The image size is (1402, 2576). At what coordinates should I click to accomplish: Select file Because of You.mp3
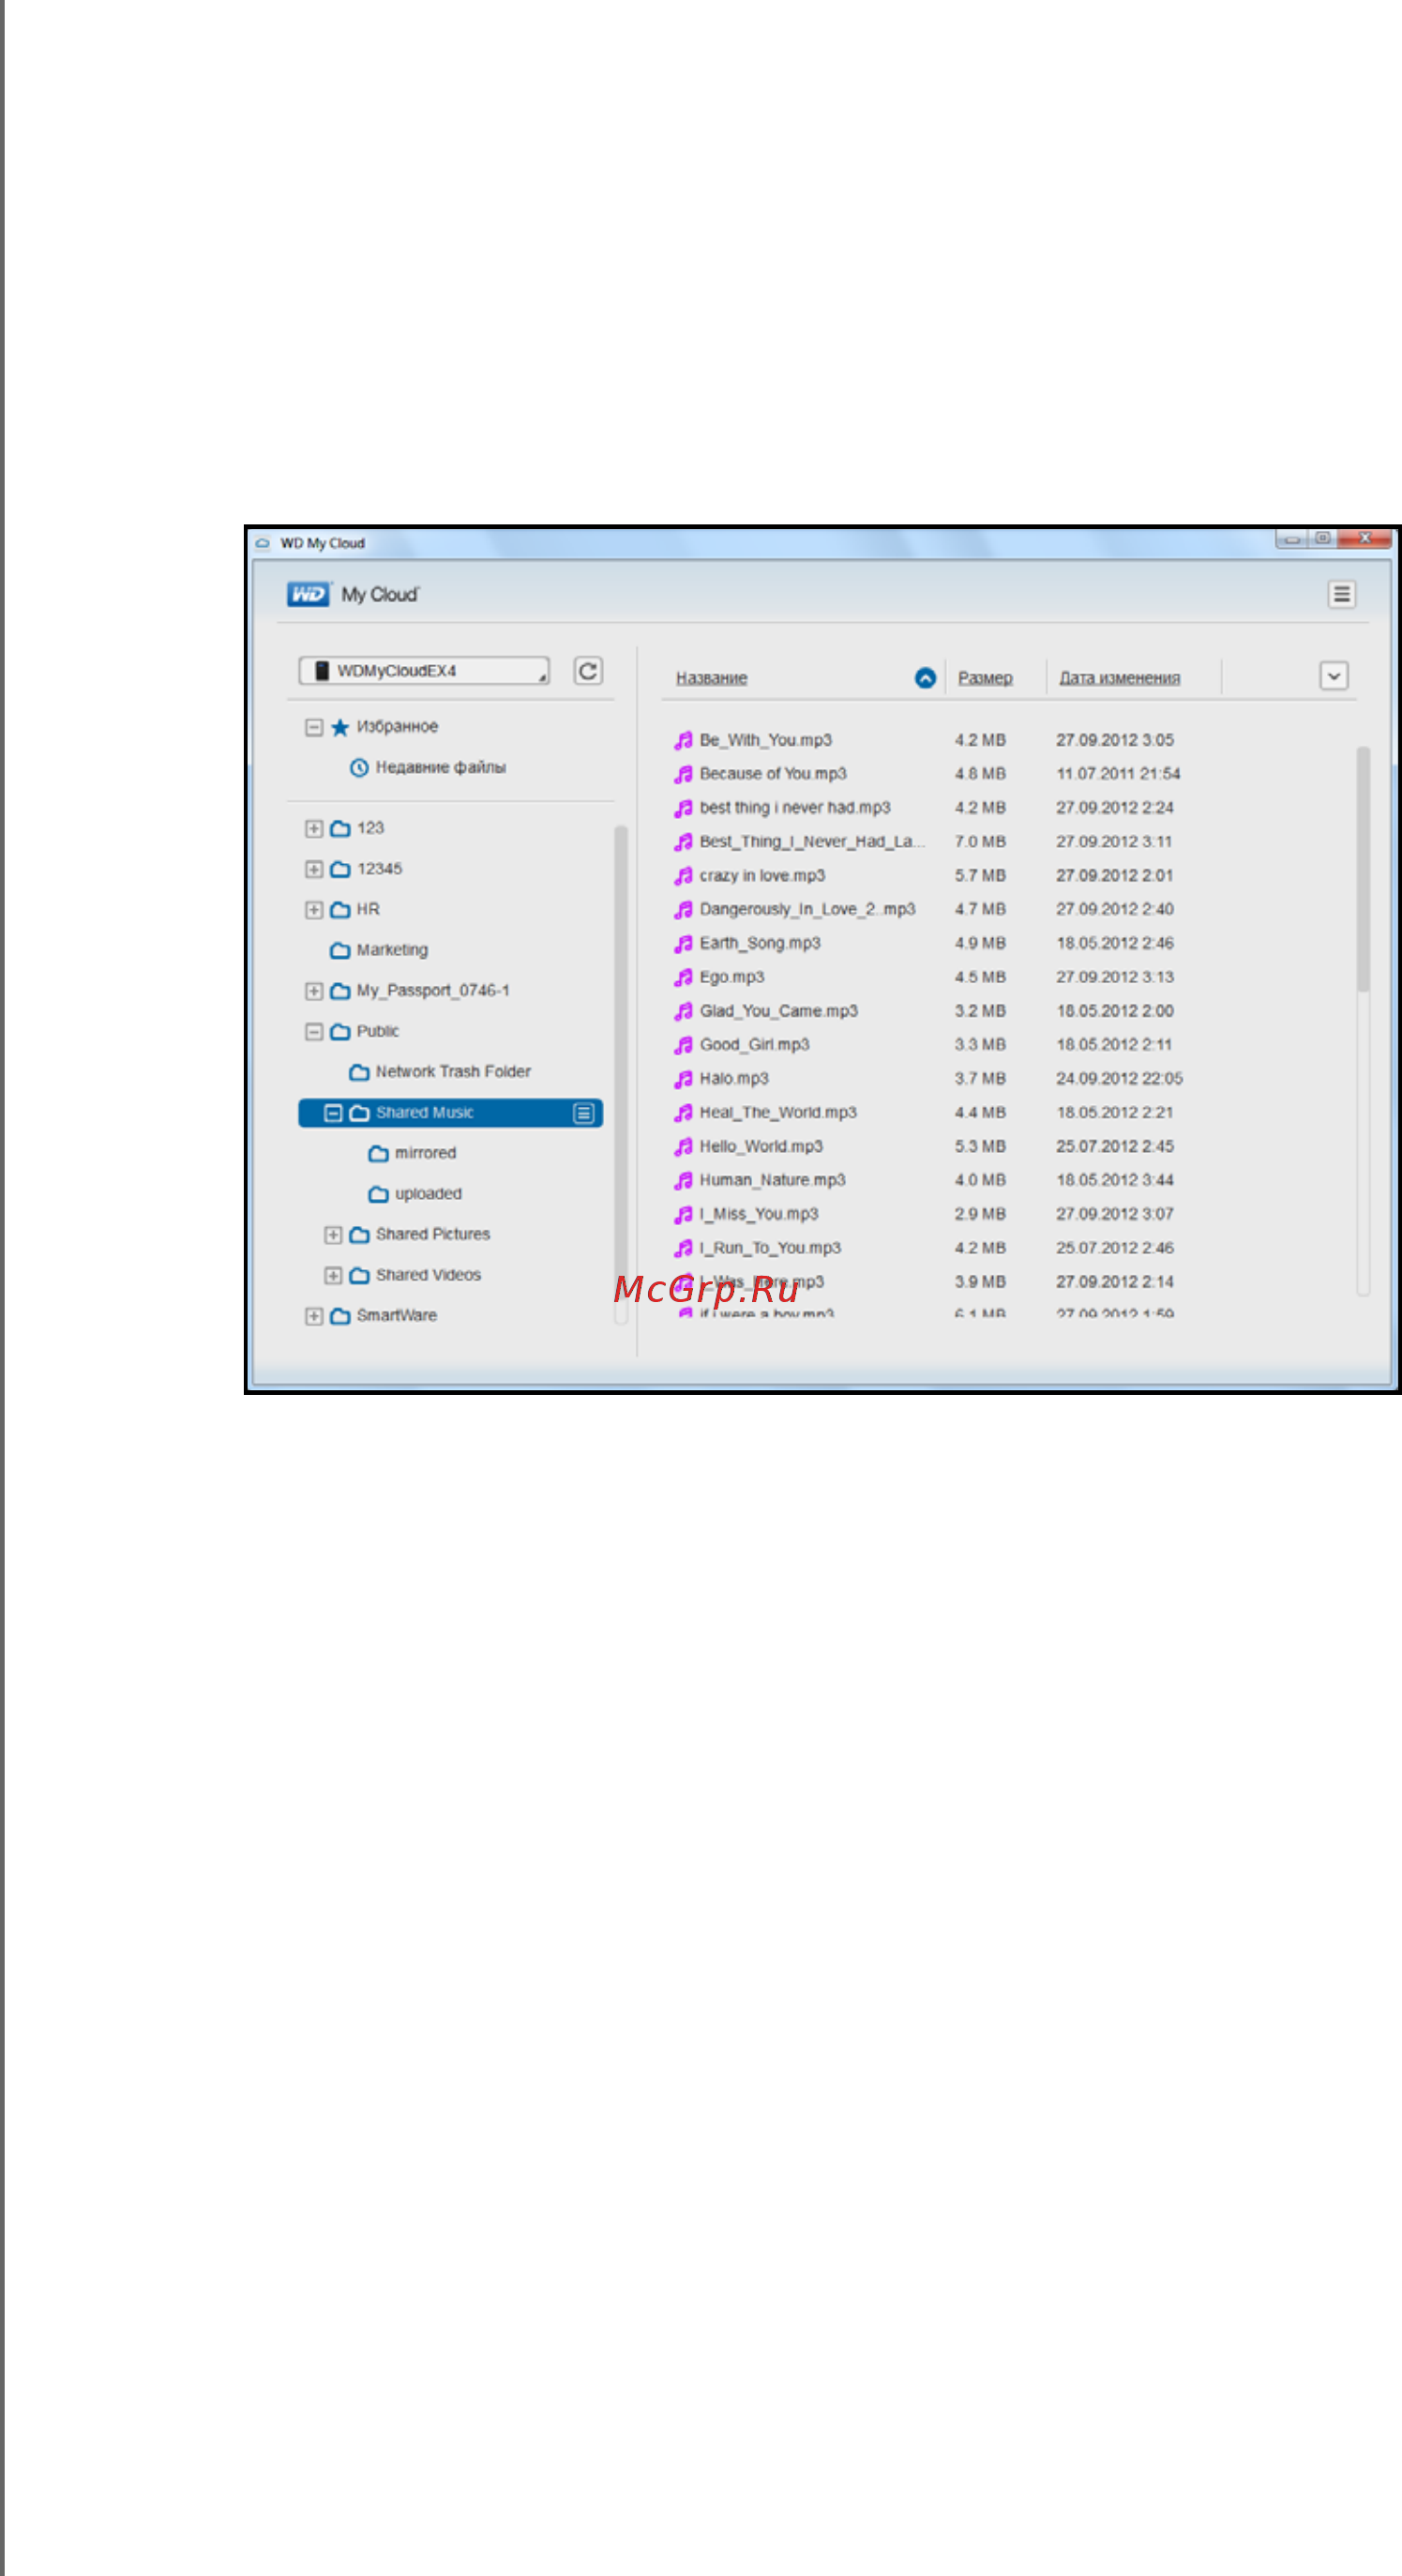[x=773, y=774]
